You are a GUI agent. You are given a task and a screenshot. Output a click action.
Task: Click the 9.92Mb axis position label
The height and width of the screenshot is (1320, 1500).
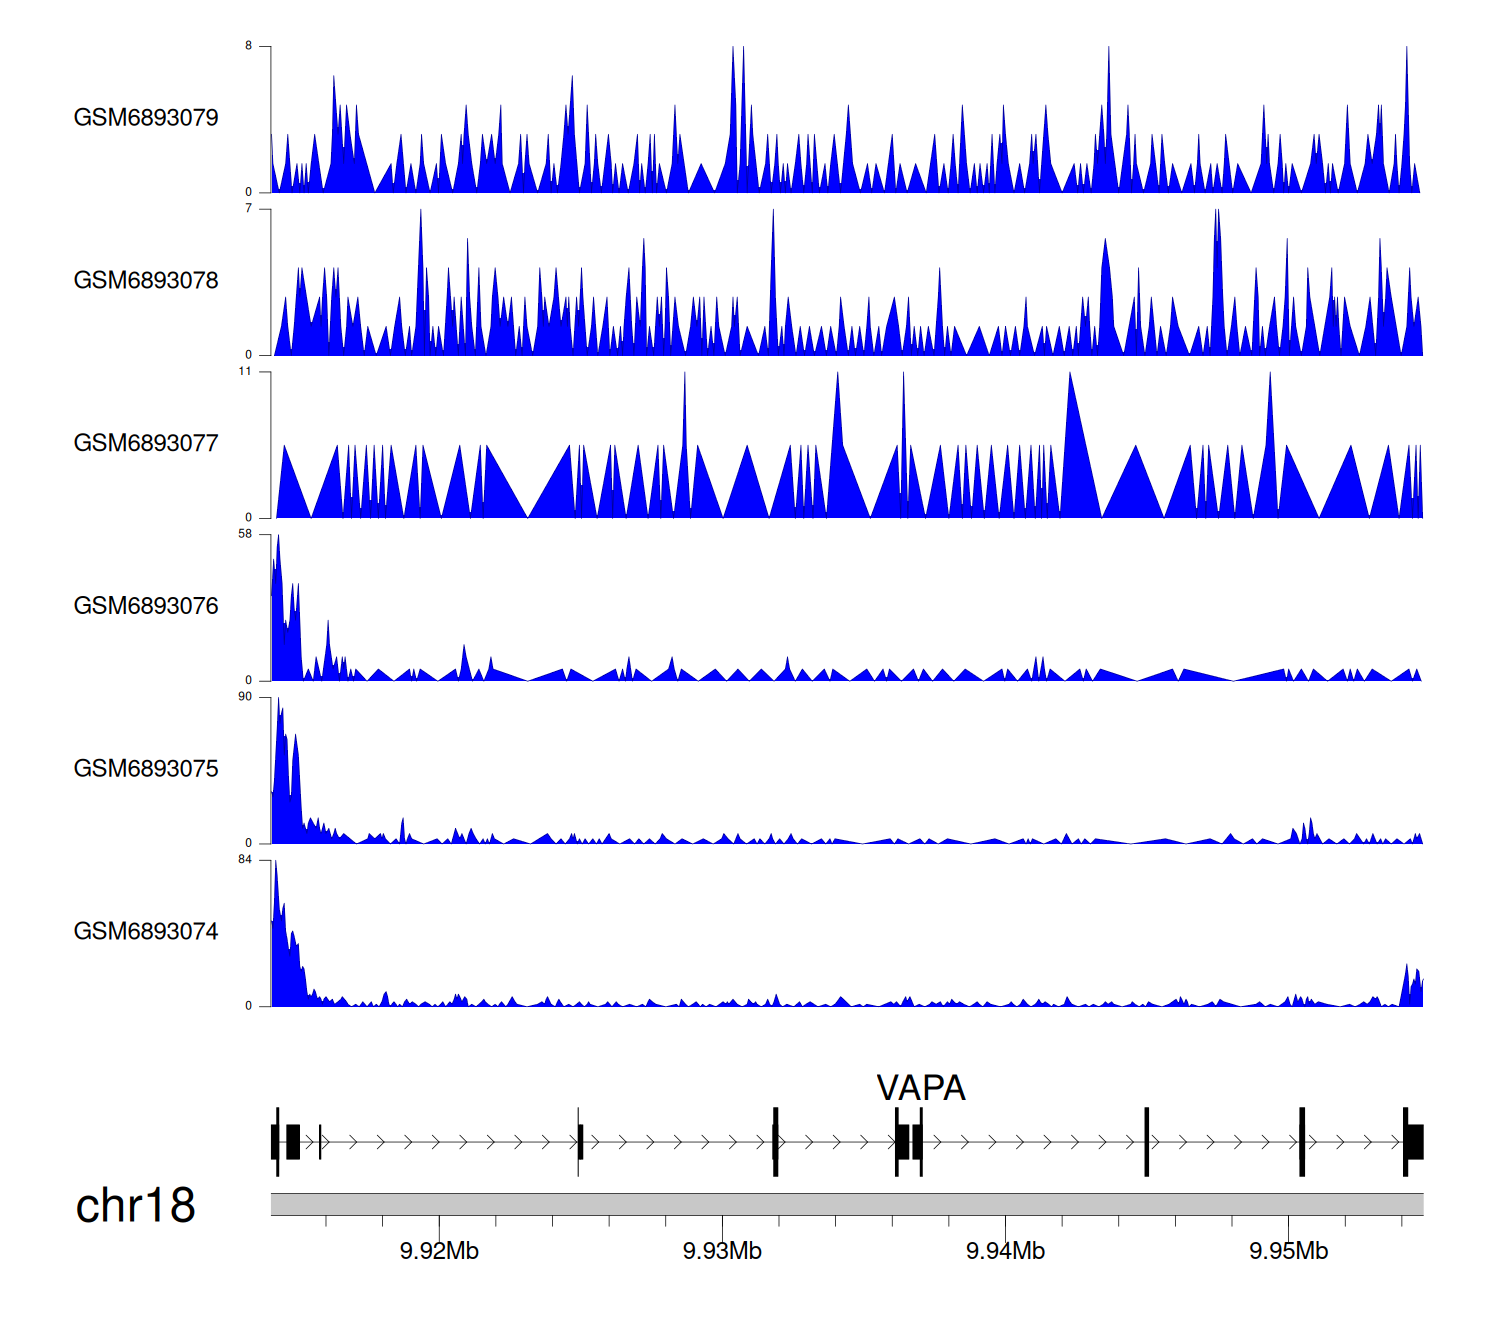439,1251
